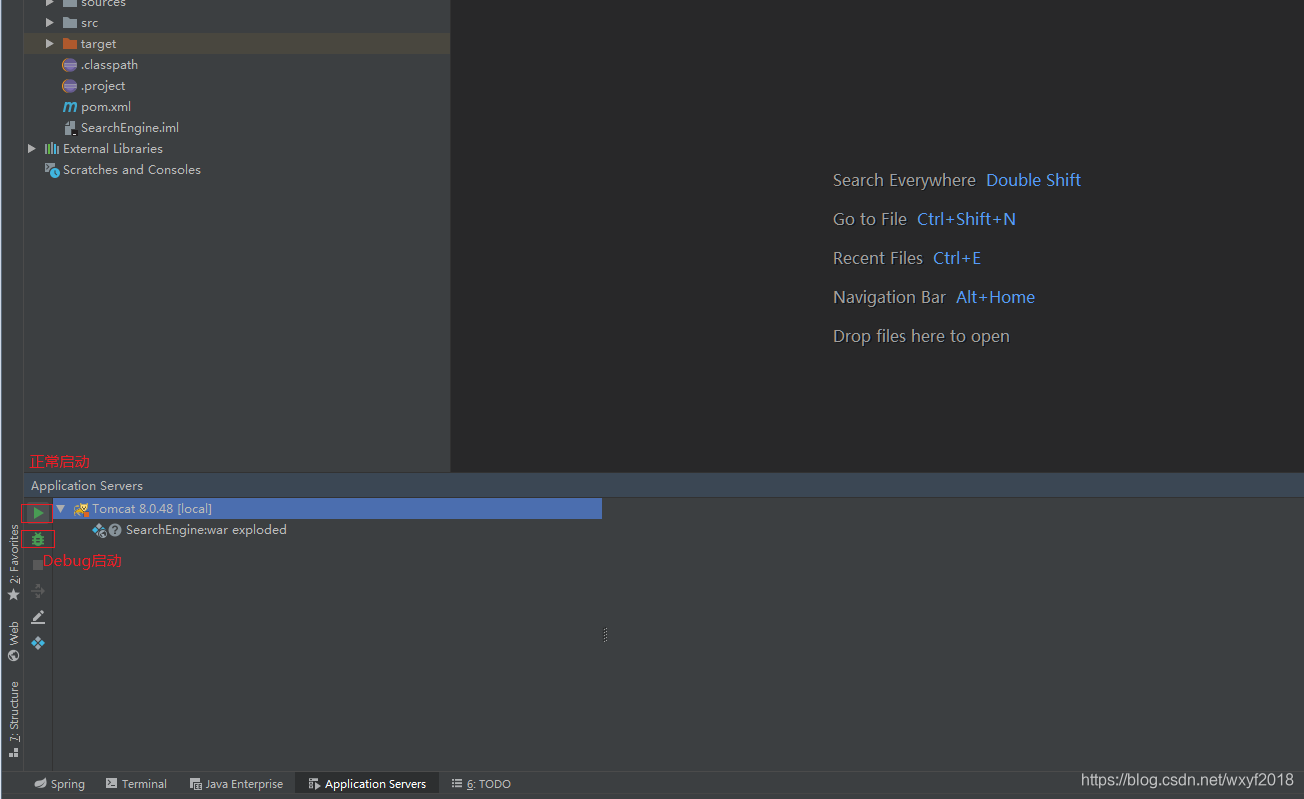Edit server configuration via pencil icon
The image size is (1304, 799).
(x=38, y=617)
